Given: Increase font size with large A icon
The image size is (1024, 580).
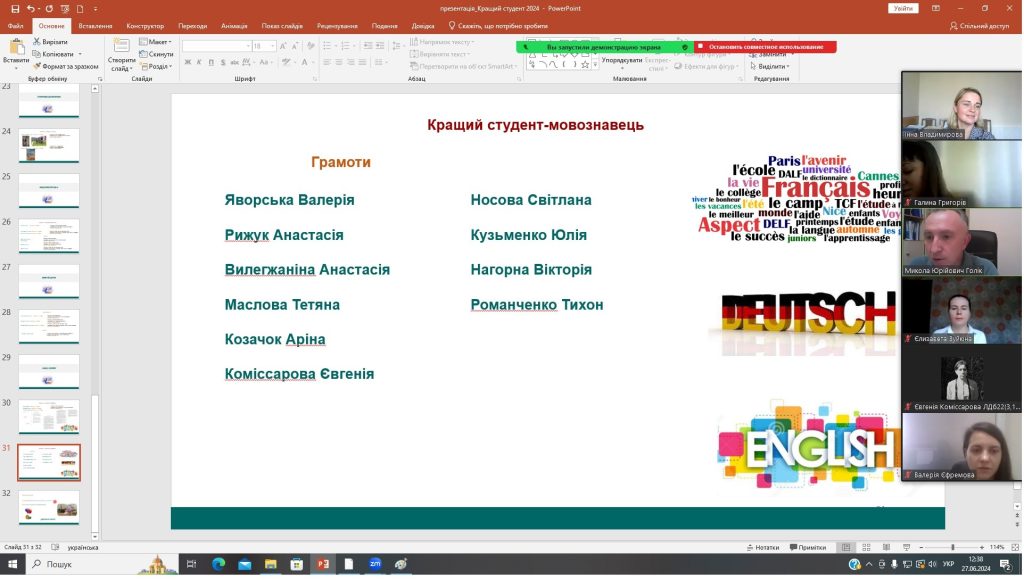Looking at the screenshot, I should pos(283,46).
